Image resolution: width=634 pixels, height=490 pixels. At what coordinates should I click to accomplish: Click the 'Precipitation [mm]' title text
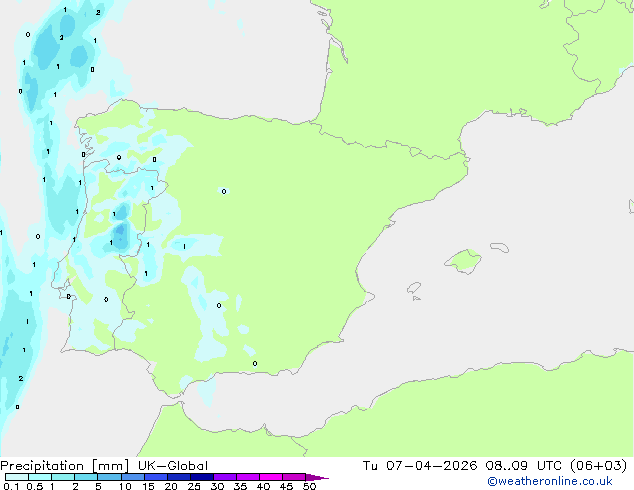pyautogui.click(x=65, y=466)
